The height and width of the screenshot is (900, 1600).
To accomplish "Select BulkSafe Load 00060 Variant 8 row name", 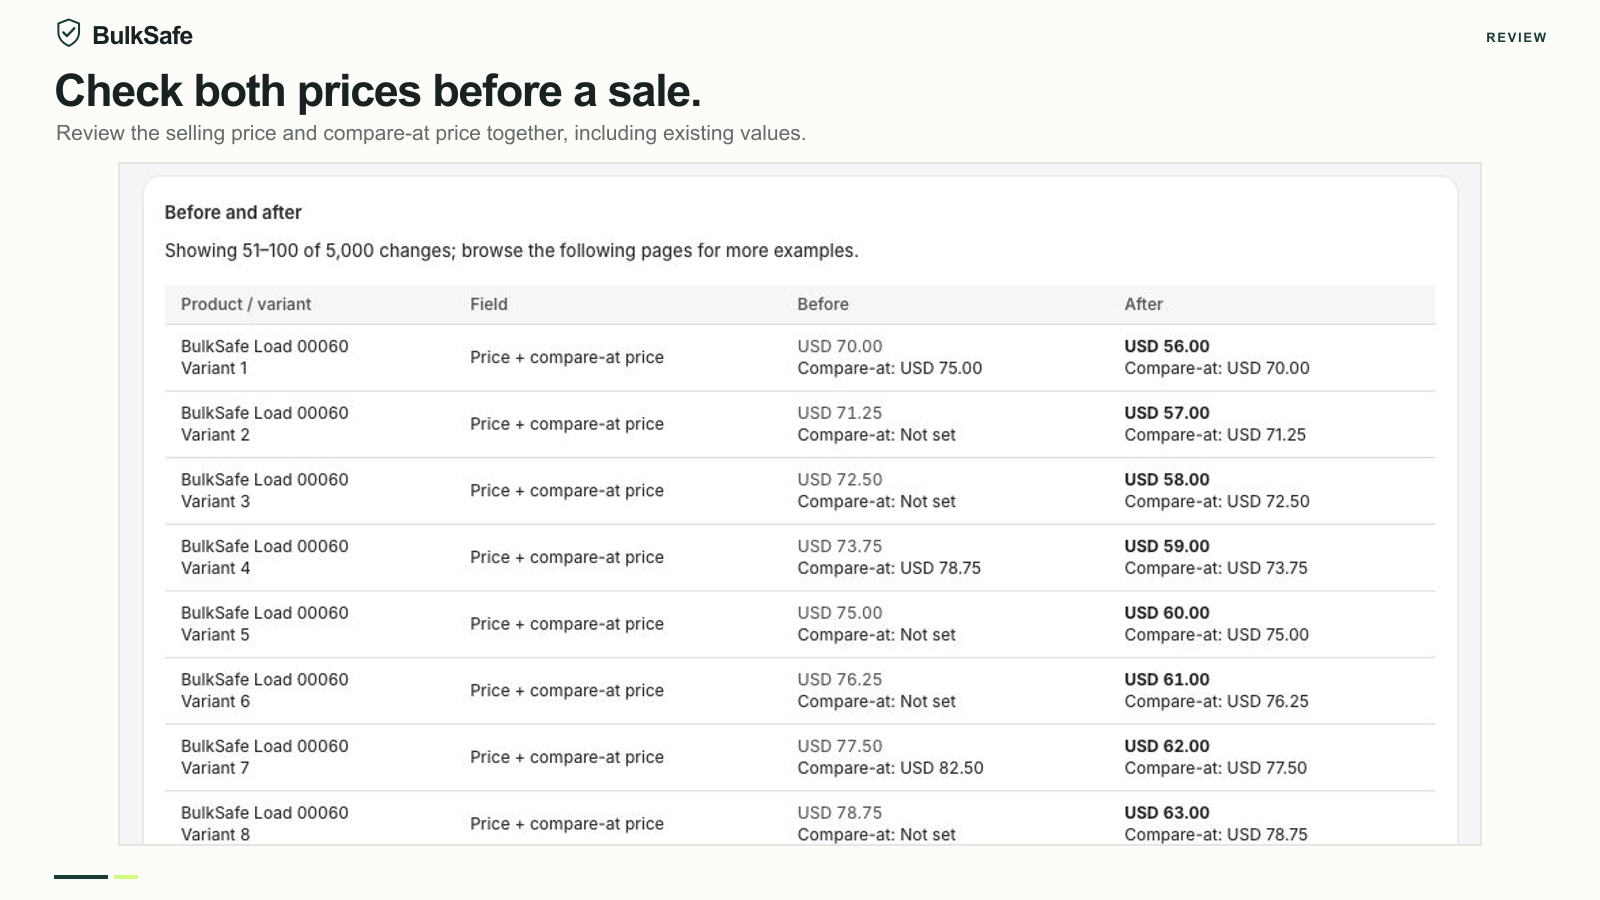I will pos(265,823).
